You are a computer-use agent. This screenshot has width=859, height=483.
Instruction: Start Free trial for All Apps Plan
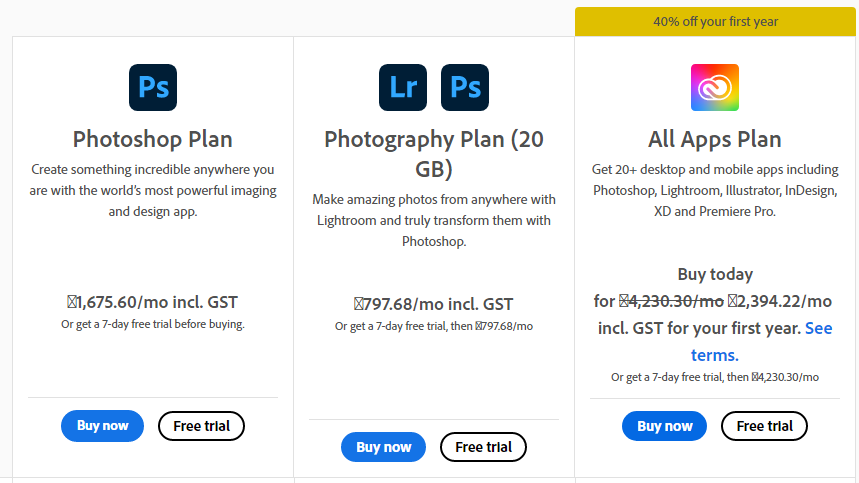coord(764,426)
